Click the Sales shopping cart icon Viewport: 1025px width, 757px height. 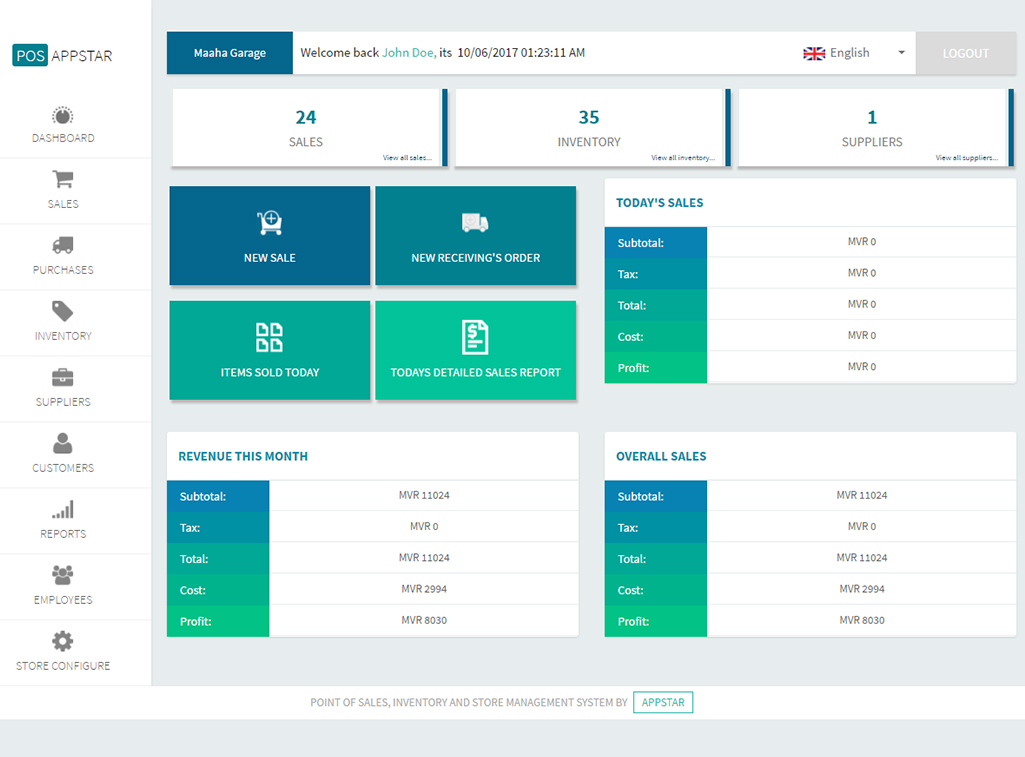click(63, 180)
